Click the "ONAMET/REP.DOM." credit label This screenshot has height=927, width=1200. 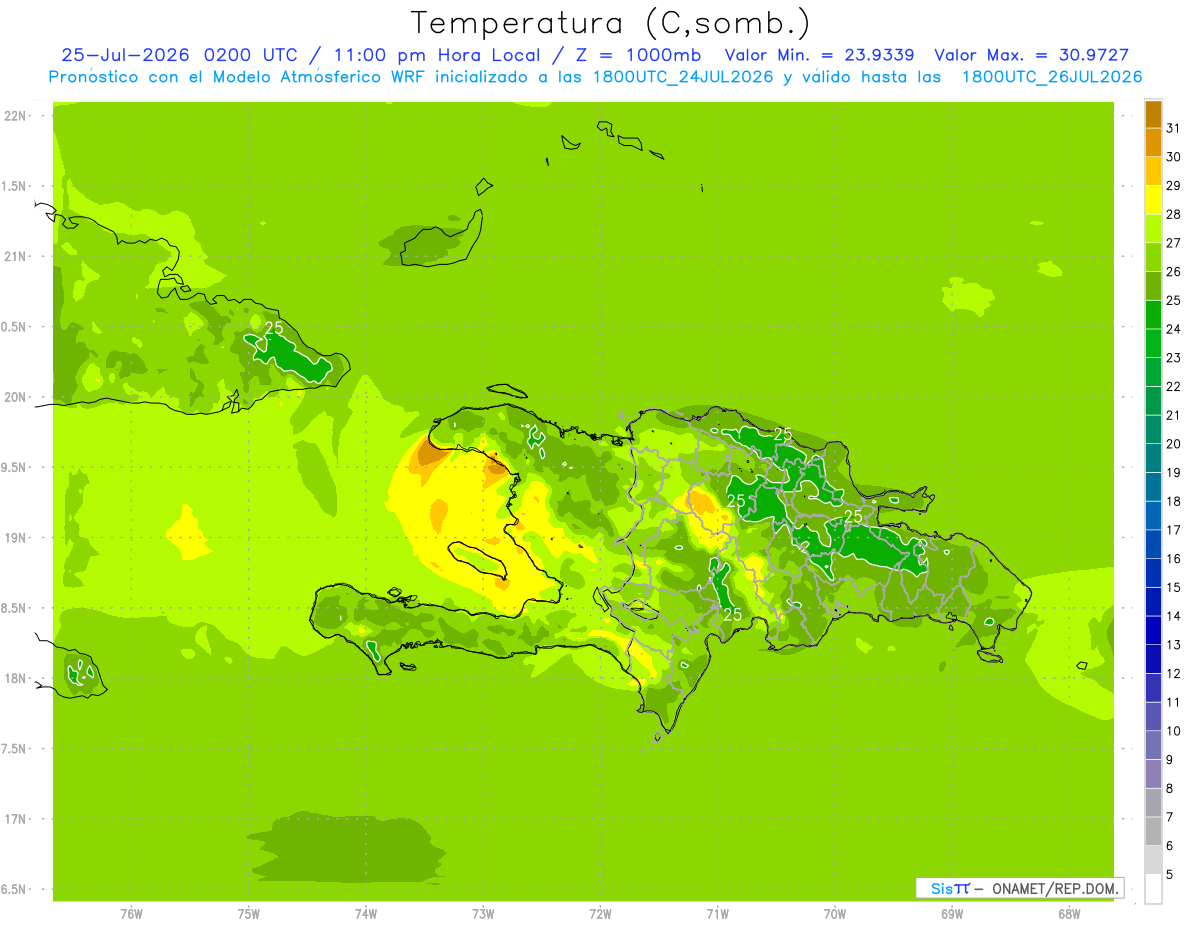(1056, 888)
